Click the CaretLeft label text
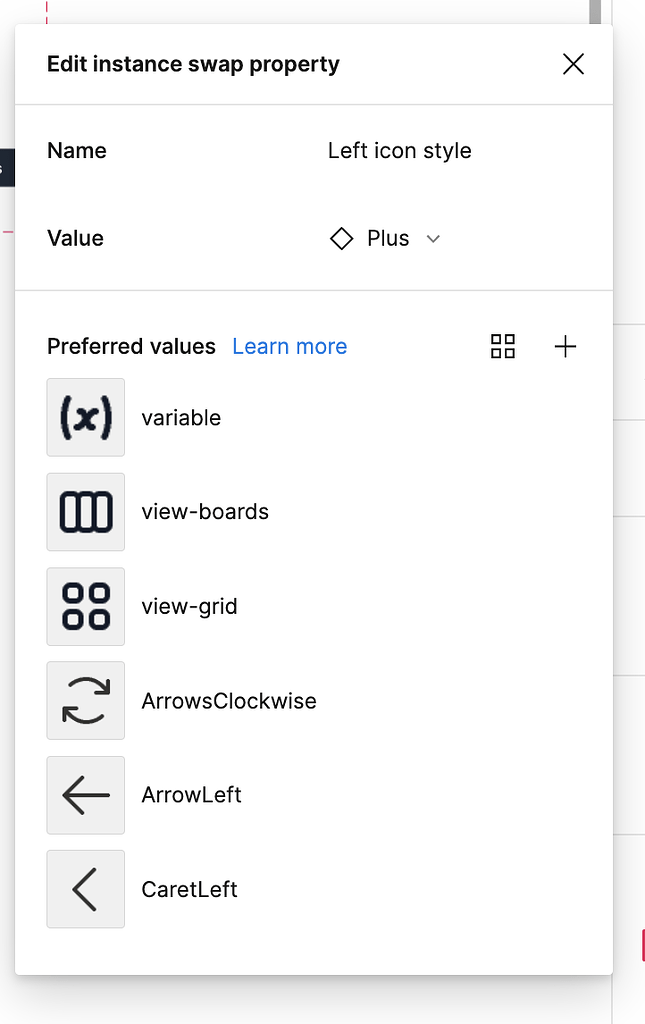The image size is (645, 1024). [189, 890]
